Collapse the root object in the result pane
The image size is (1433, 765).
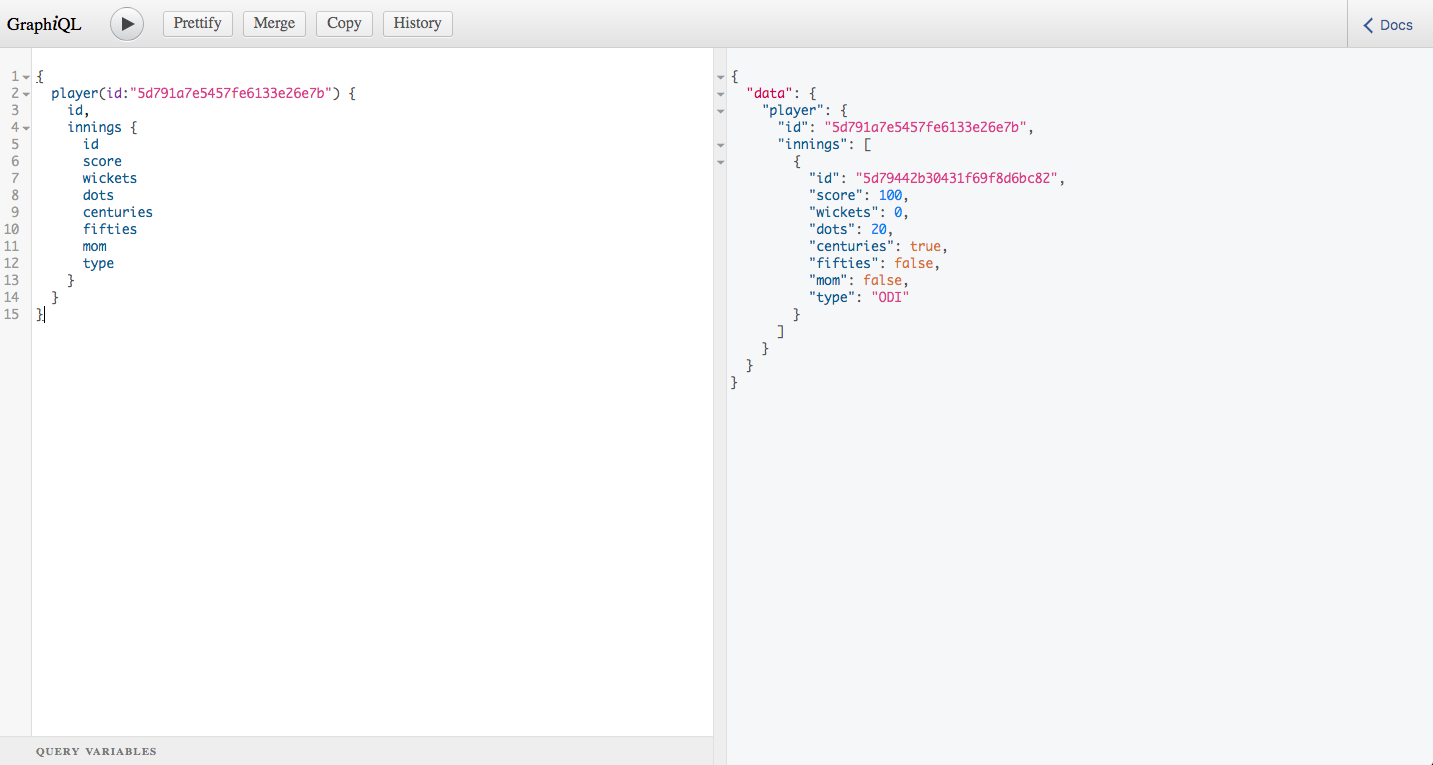point(720,77)
